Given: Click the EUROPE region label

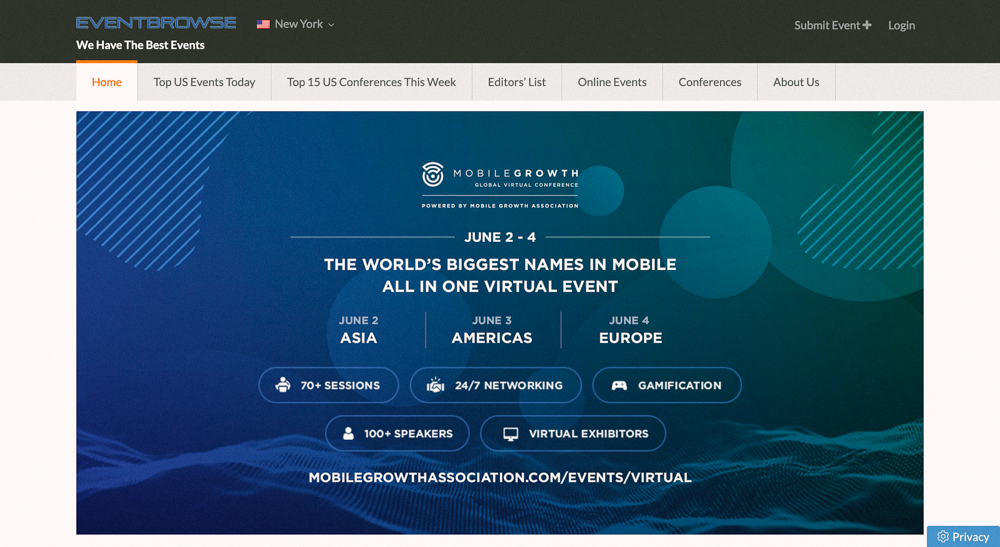Looking at the screenshot, I should coord(630,338).
